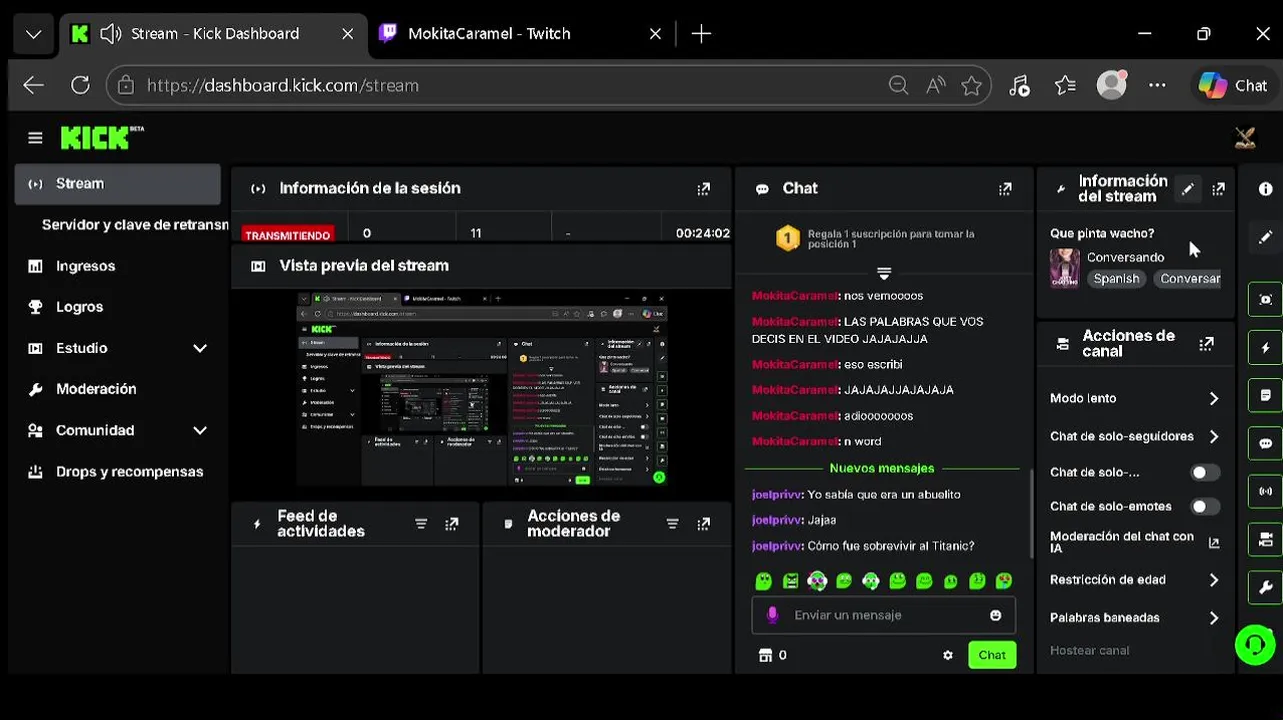Open the Copilot Chat button in the browser
1283x720 pixels.
[x=1234, y=86]
